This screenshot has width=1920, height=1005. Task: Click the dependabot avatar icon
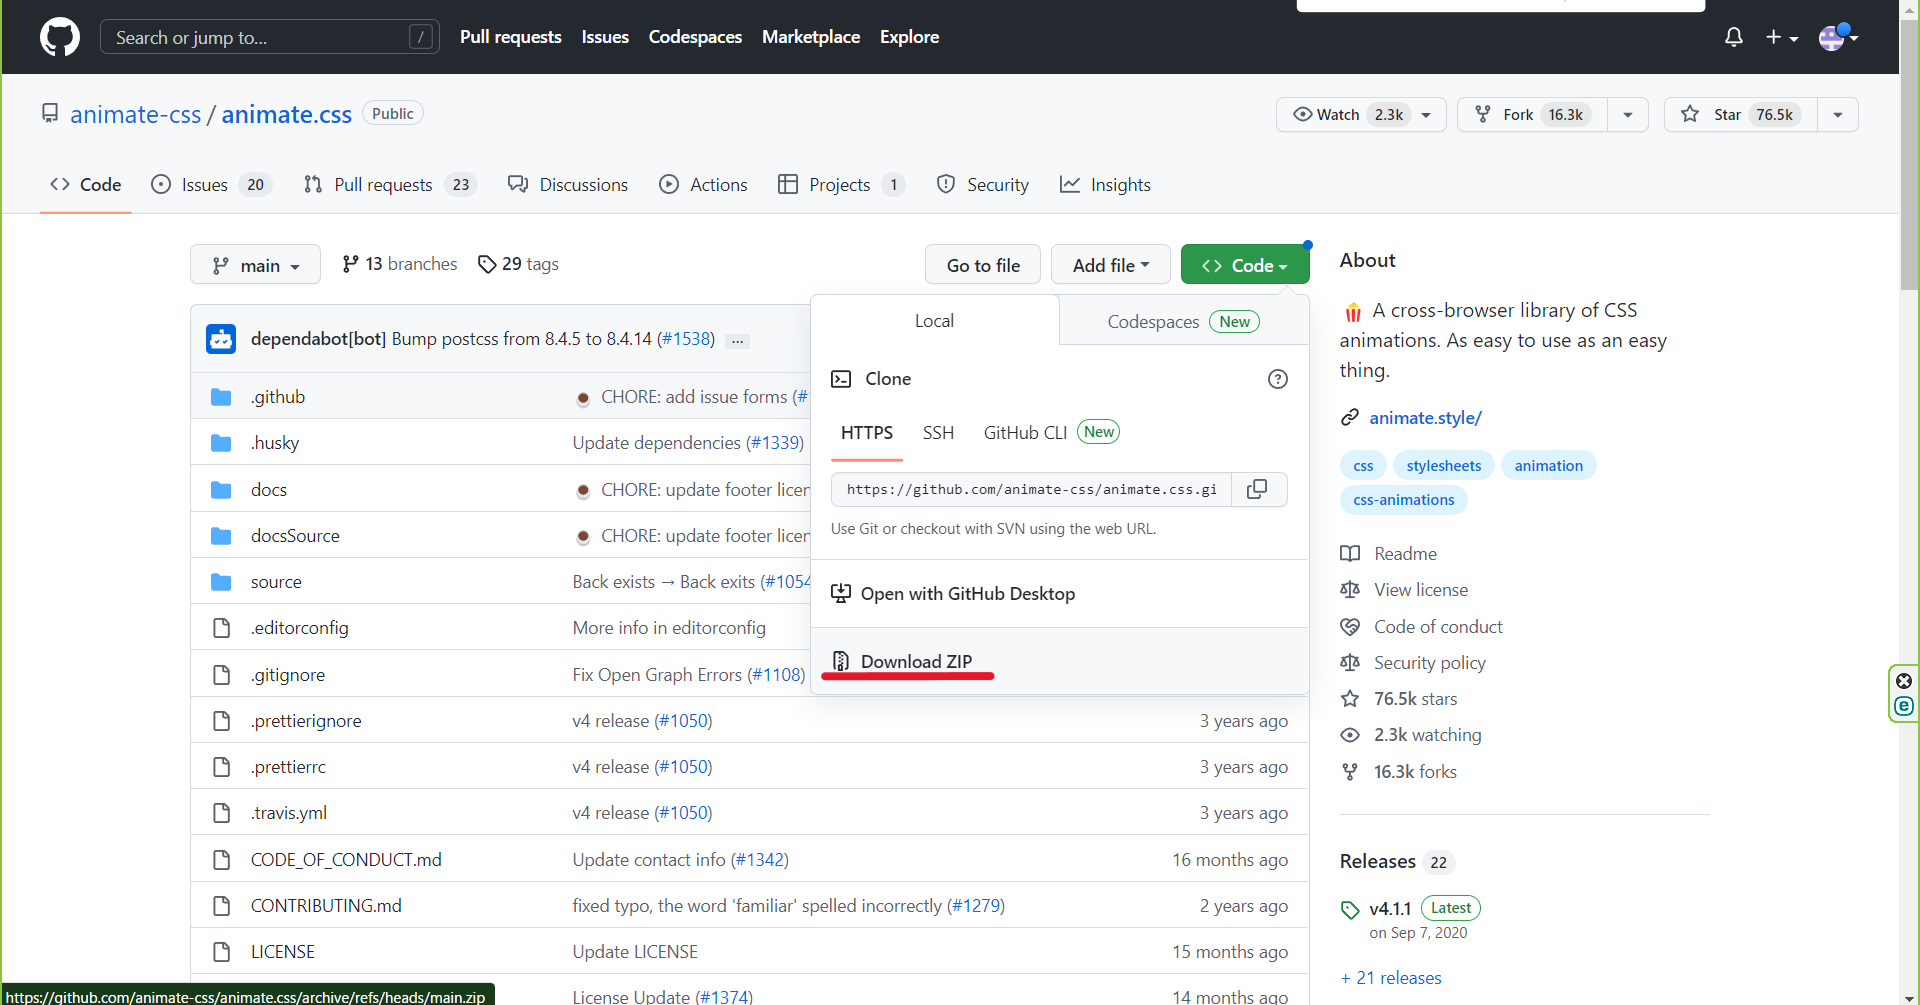(221, 339)
